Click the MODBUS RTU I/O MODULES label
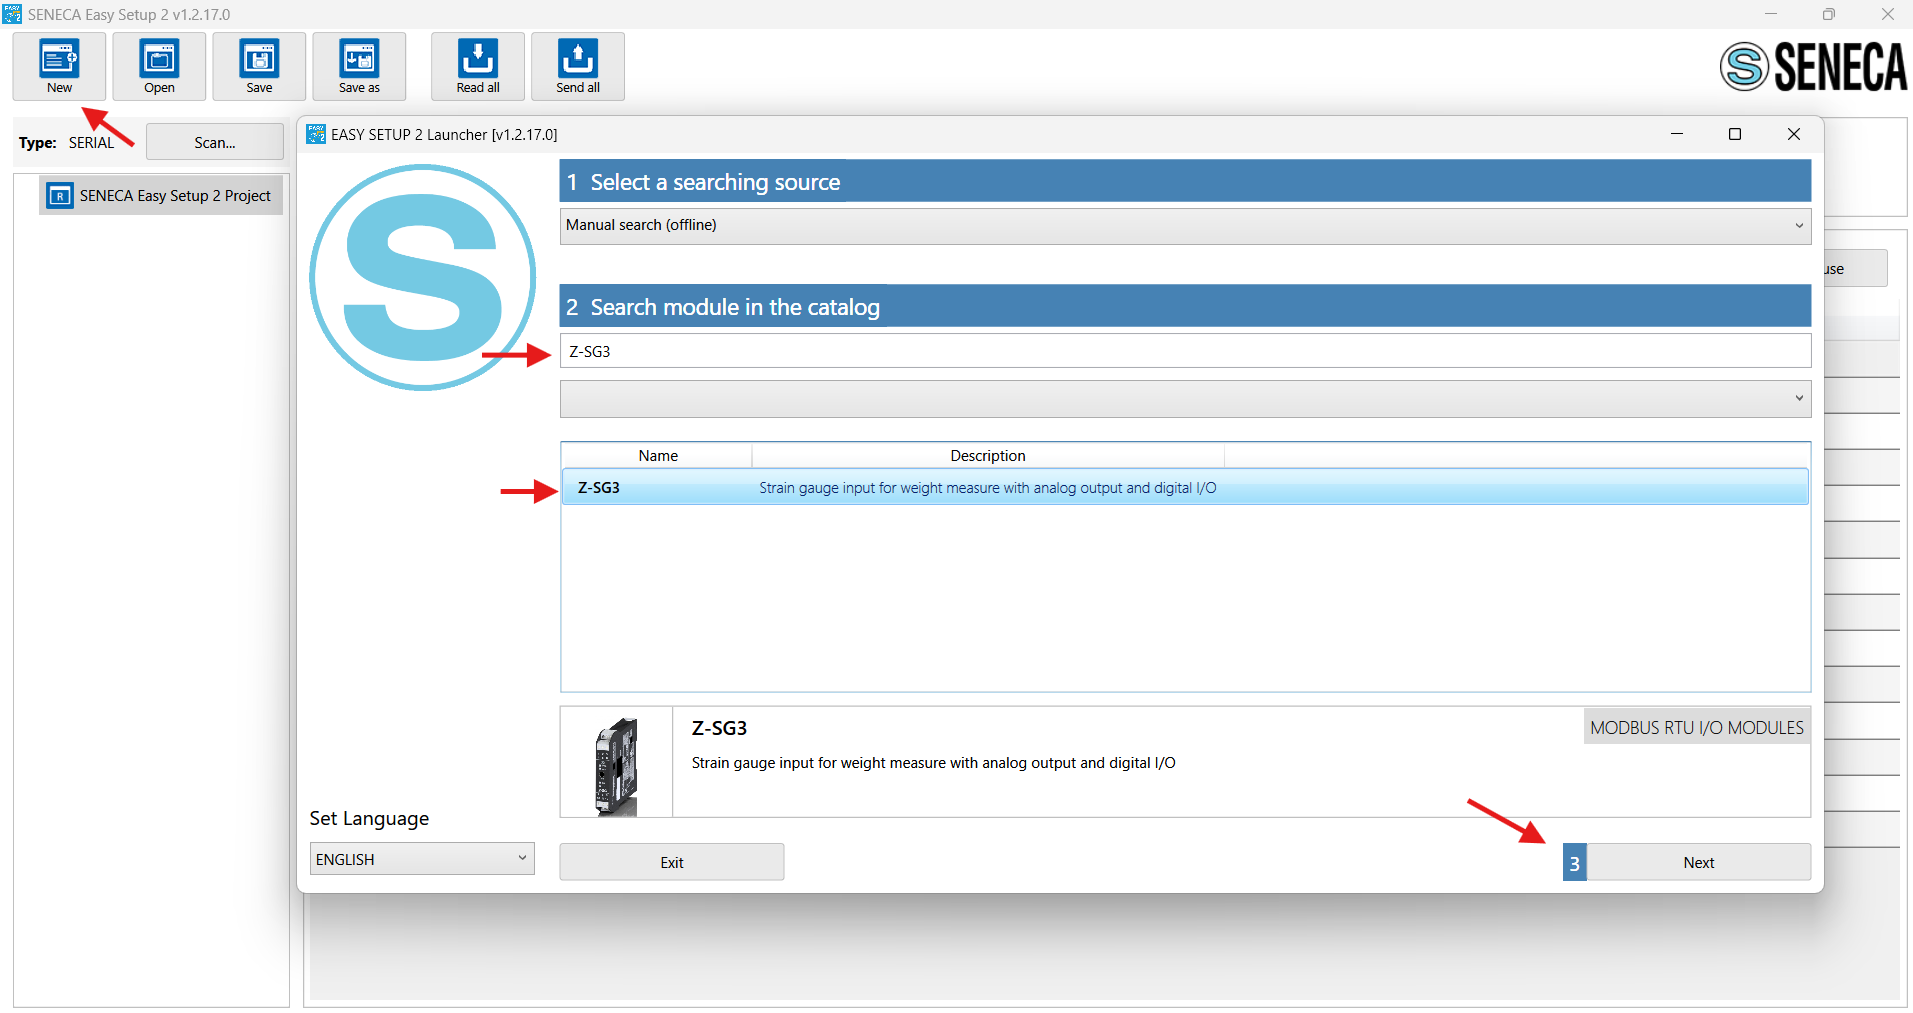 click(x=1697, y=727)
